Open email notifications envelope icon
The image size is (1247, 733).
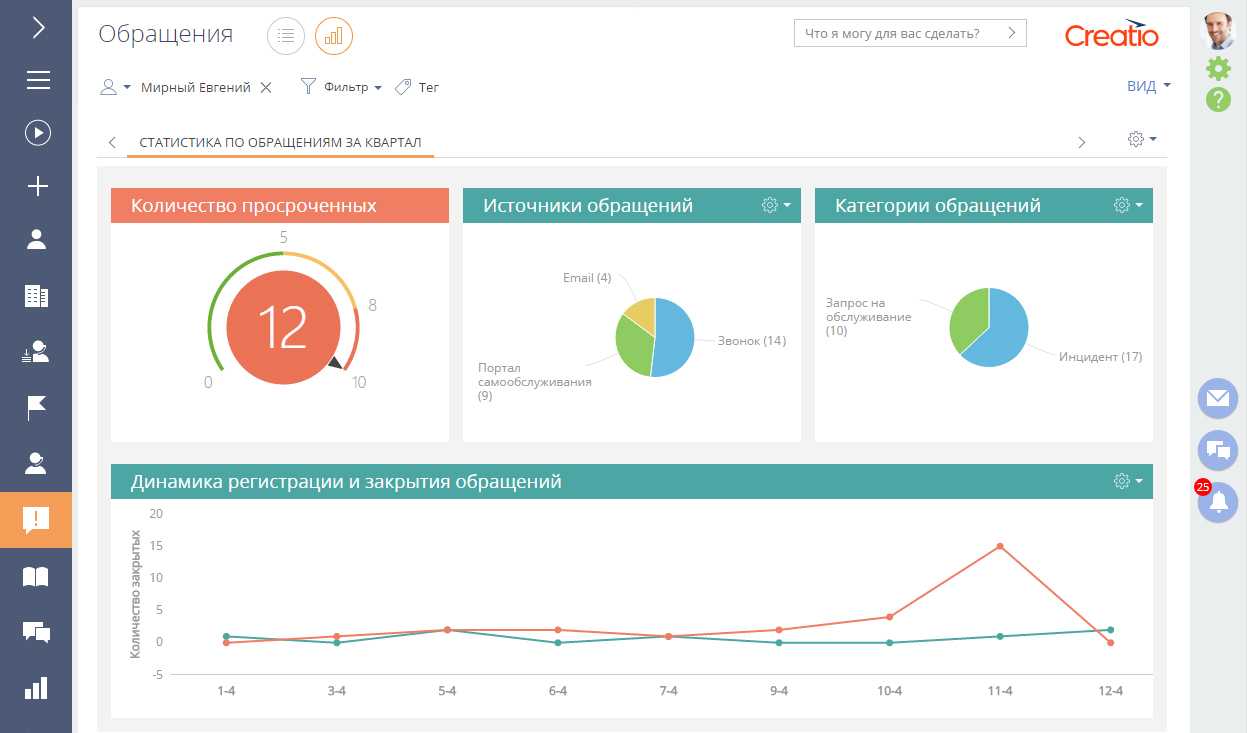tap(1217, 398)
